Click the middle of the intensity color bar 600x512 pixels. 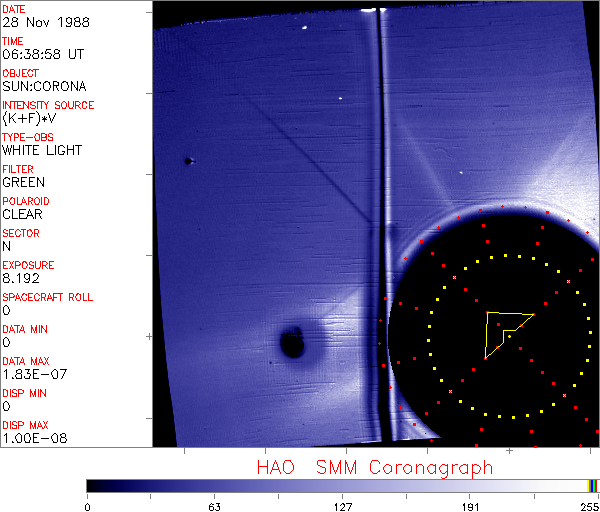point(342,485)
